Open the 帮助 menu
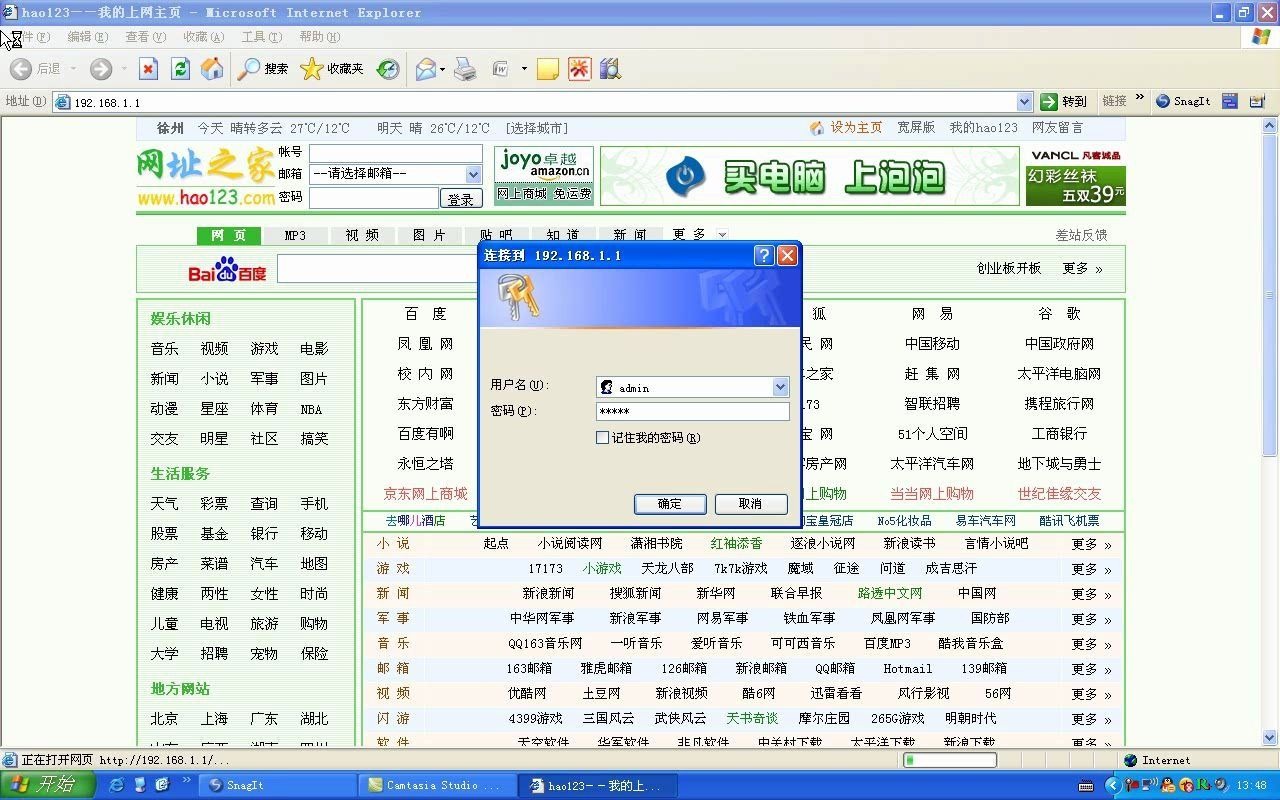The image size is (1280, 800). click(319, 37)
